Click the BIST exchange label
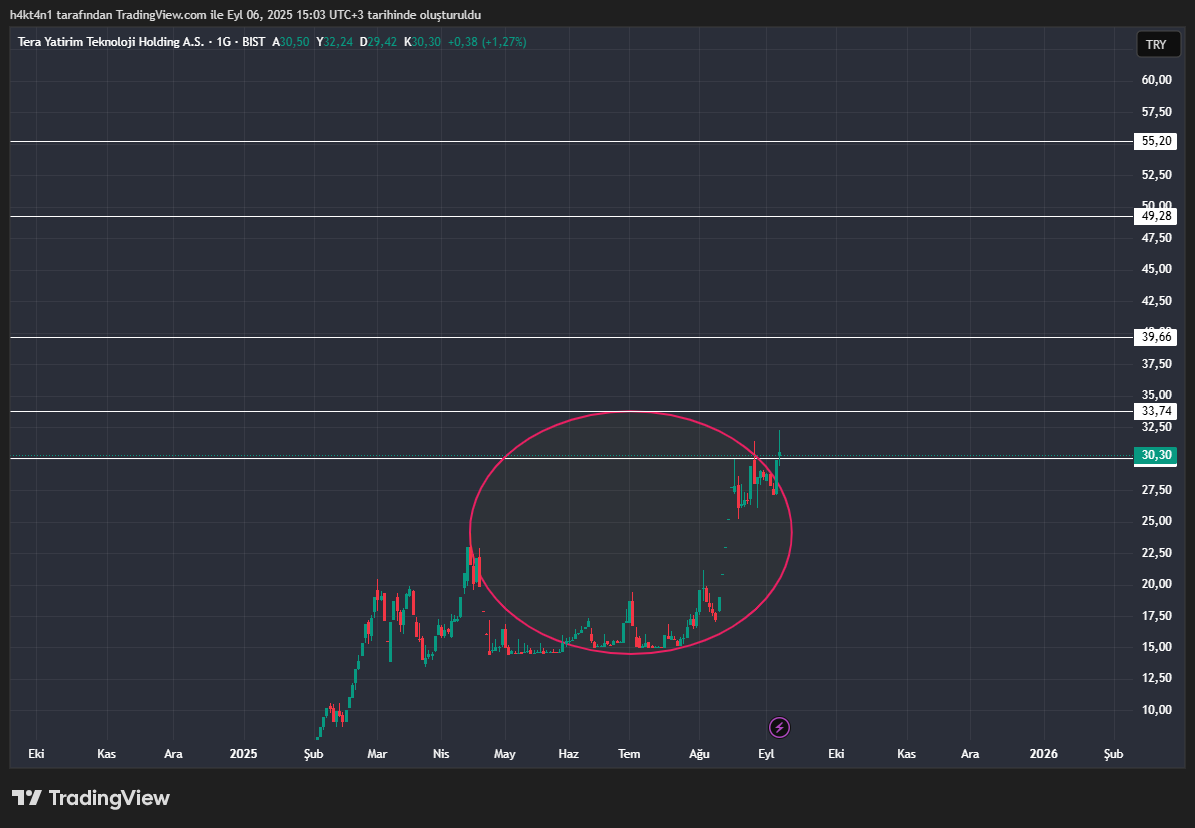Viewport: 1195px width, 828px height. 253,42
